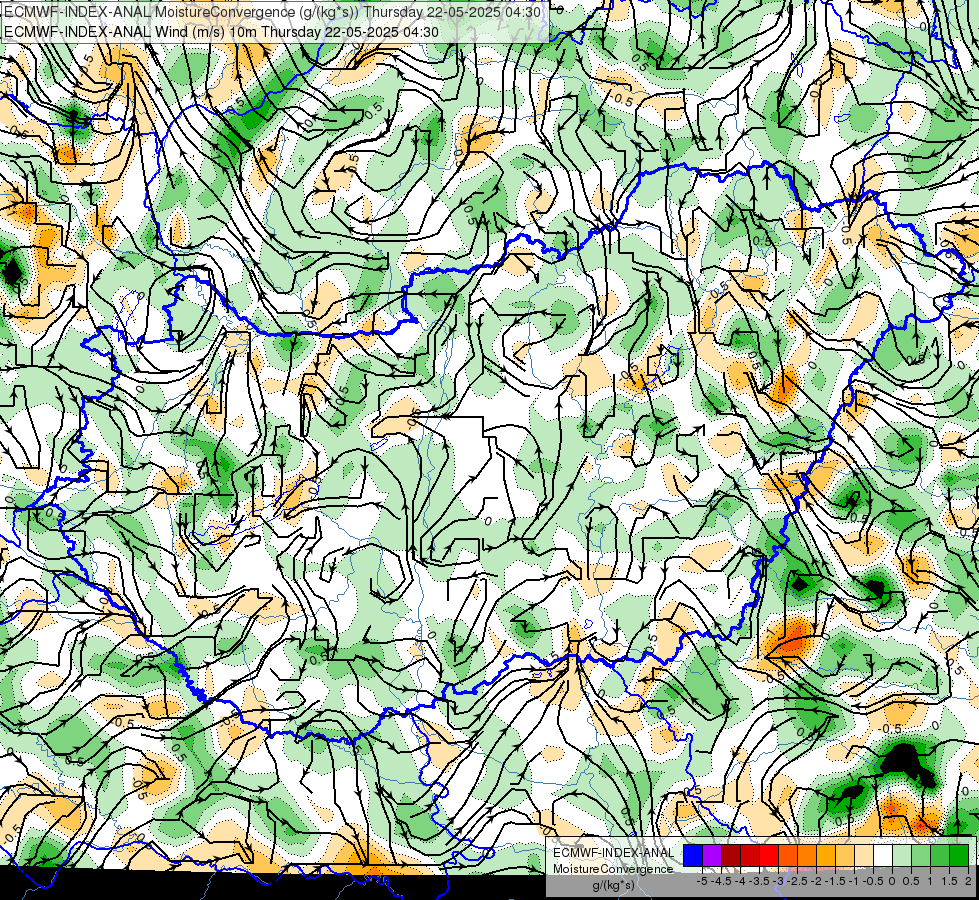
Task: Pick the light green swatch between 0.5 and 1
Action: pos(921,856)
